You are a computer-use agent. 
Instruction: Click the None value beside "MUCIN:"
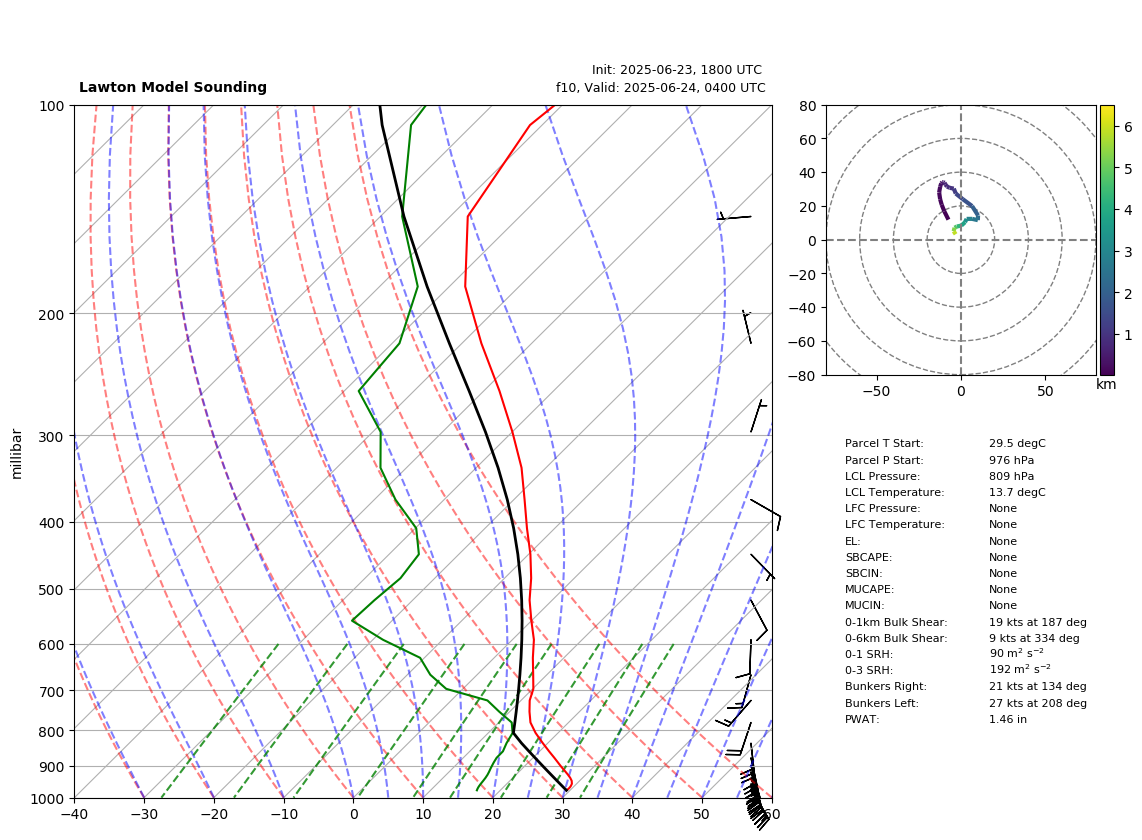[x=1003, y=605]
